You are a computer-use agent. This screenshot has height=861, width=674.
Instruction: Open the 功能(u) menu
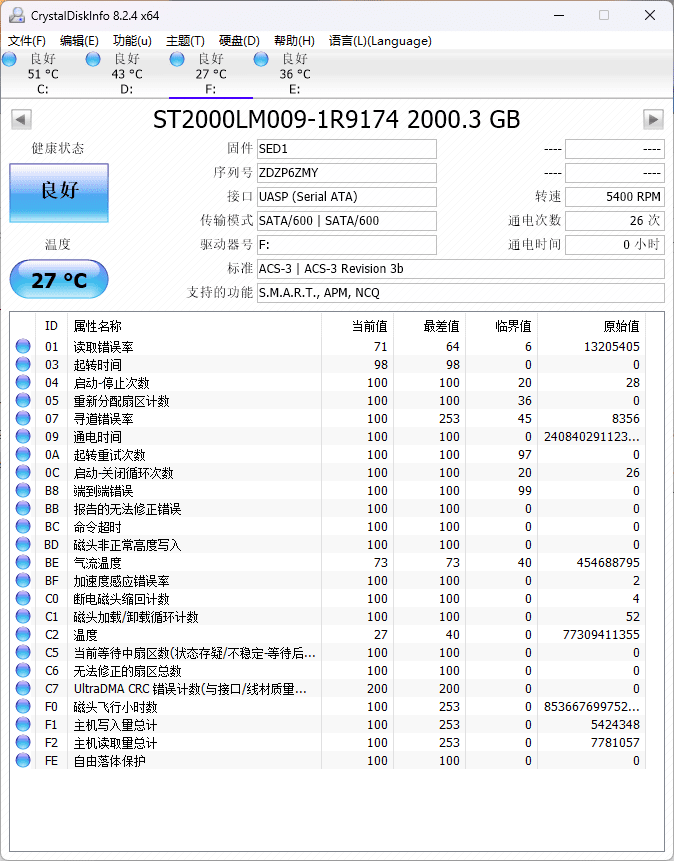(x=132, y=41)
